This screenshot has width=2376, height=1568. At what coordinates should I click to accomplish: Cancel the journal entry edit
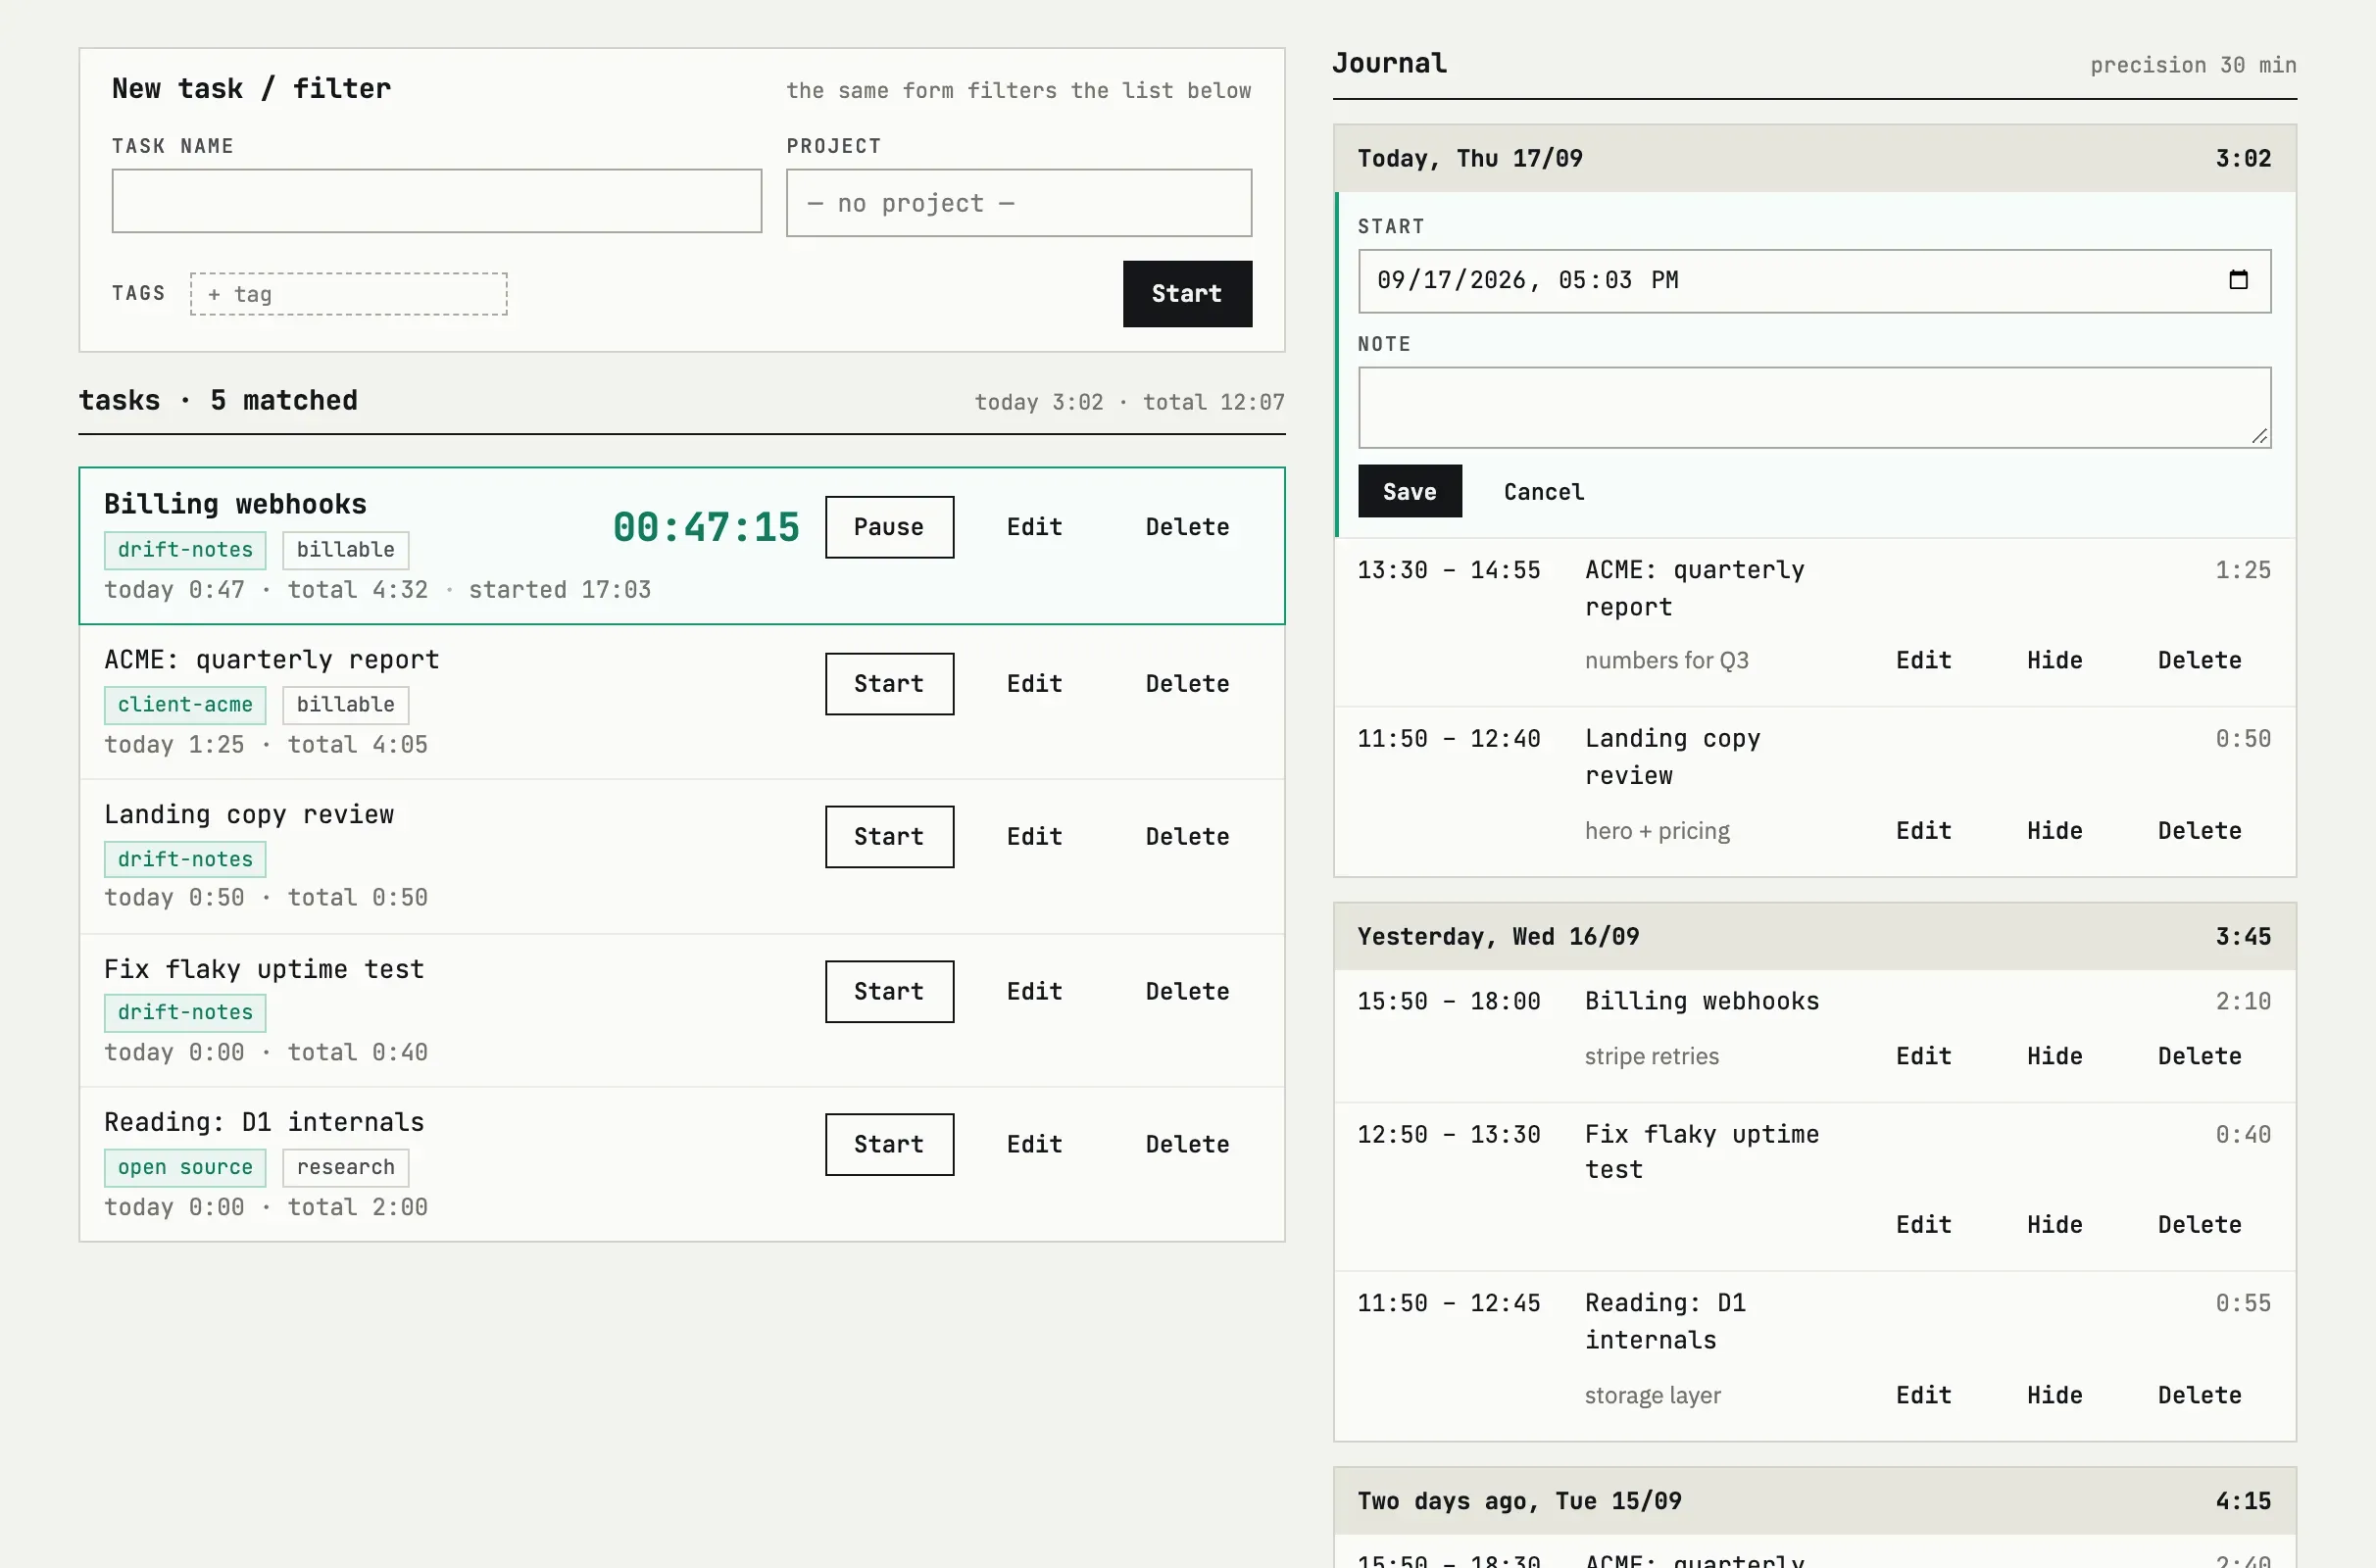(1543, 492)
